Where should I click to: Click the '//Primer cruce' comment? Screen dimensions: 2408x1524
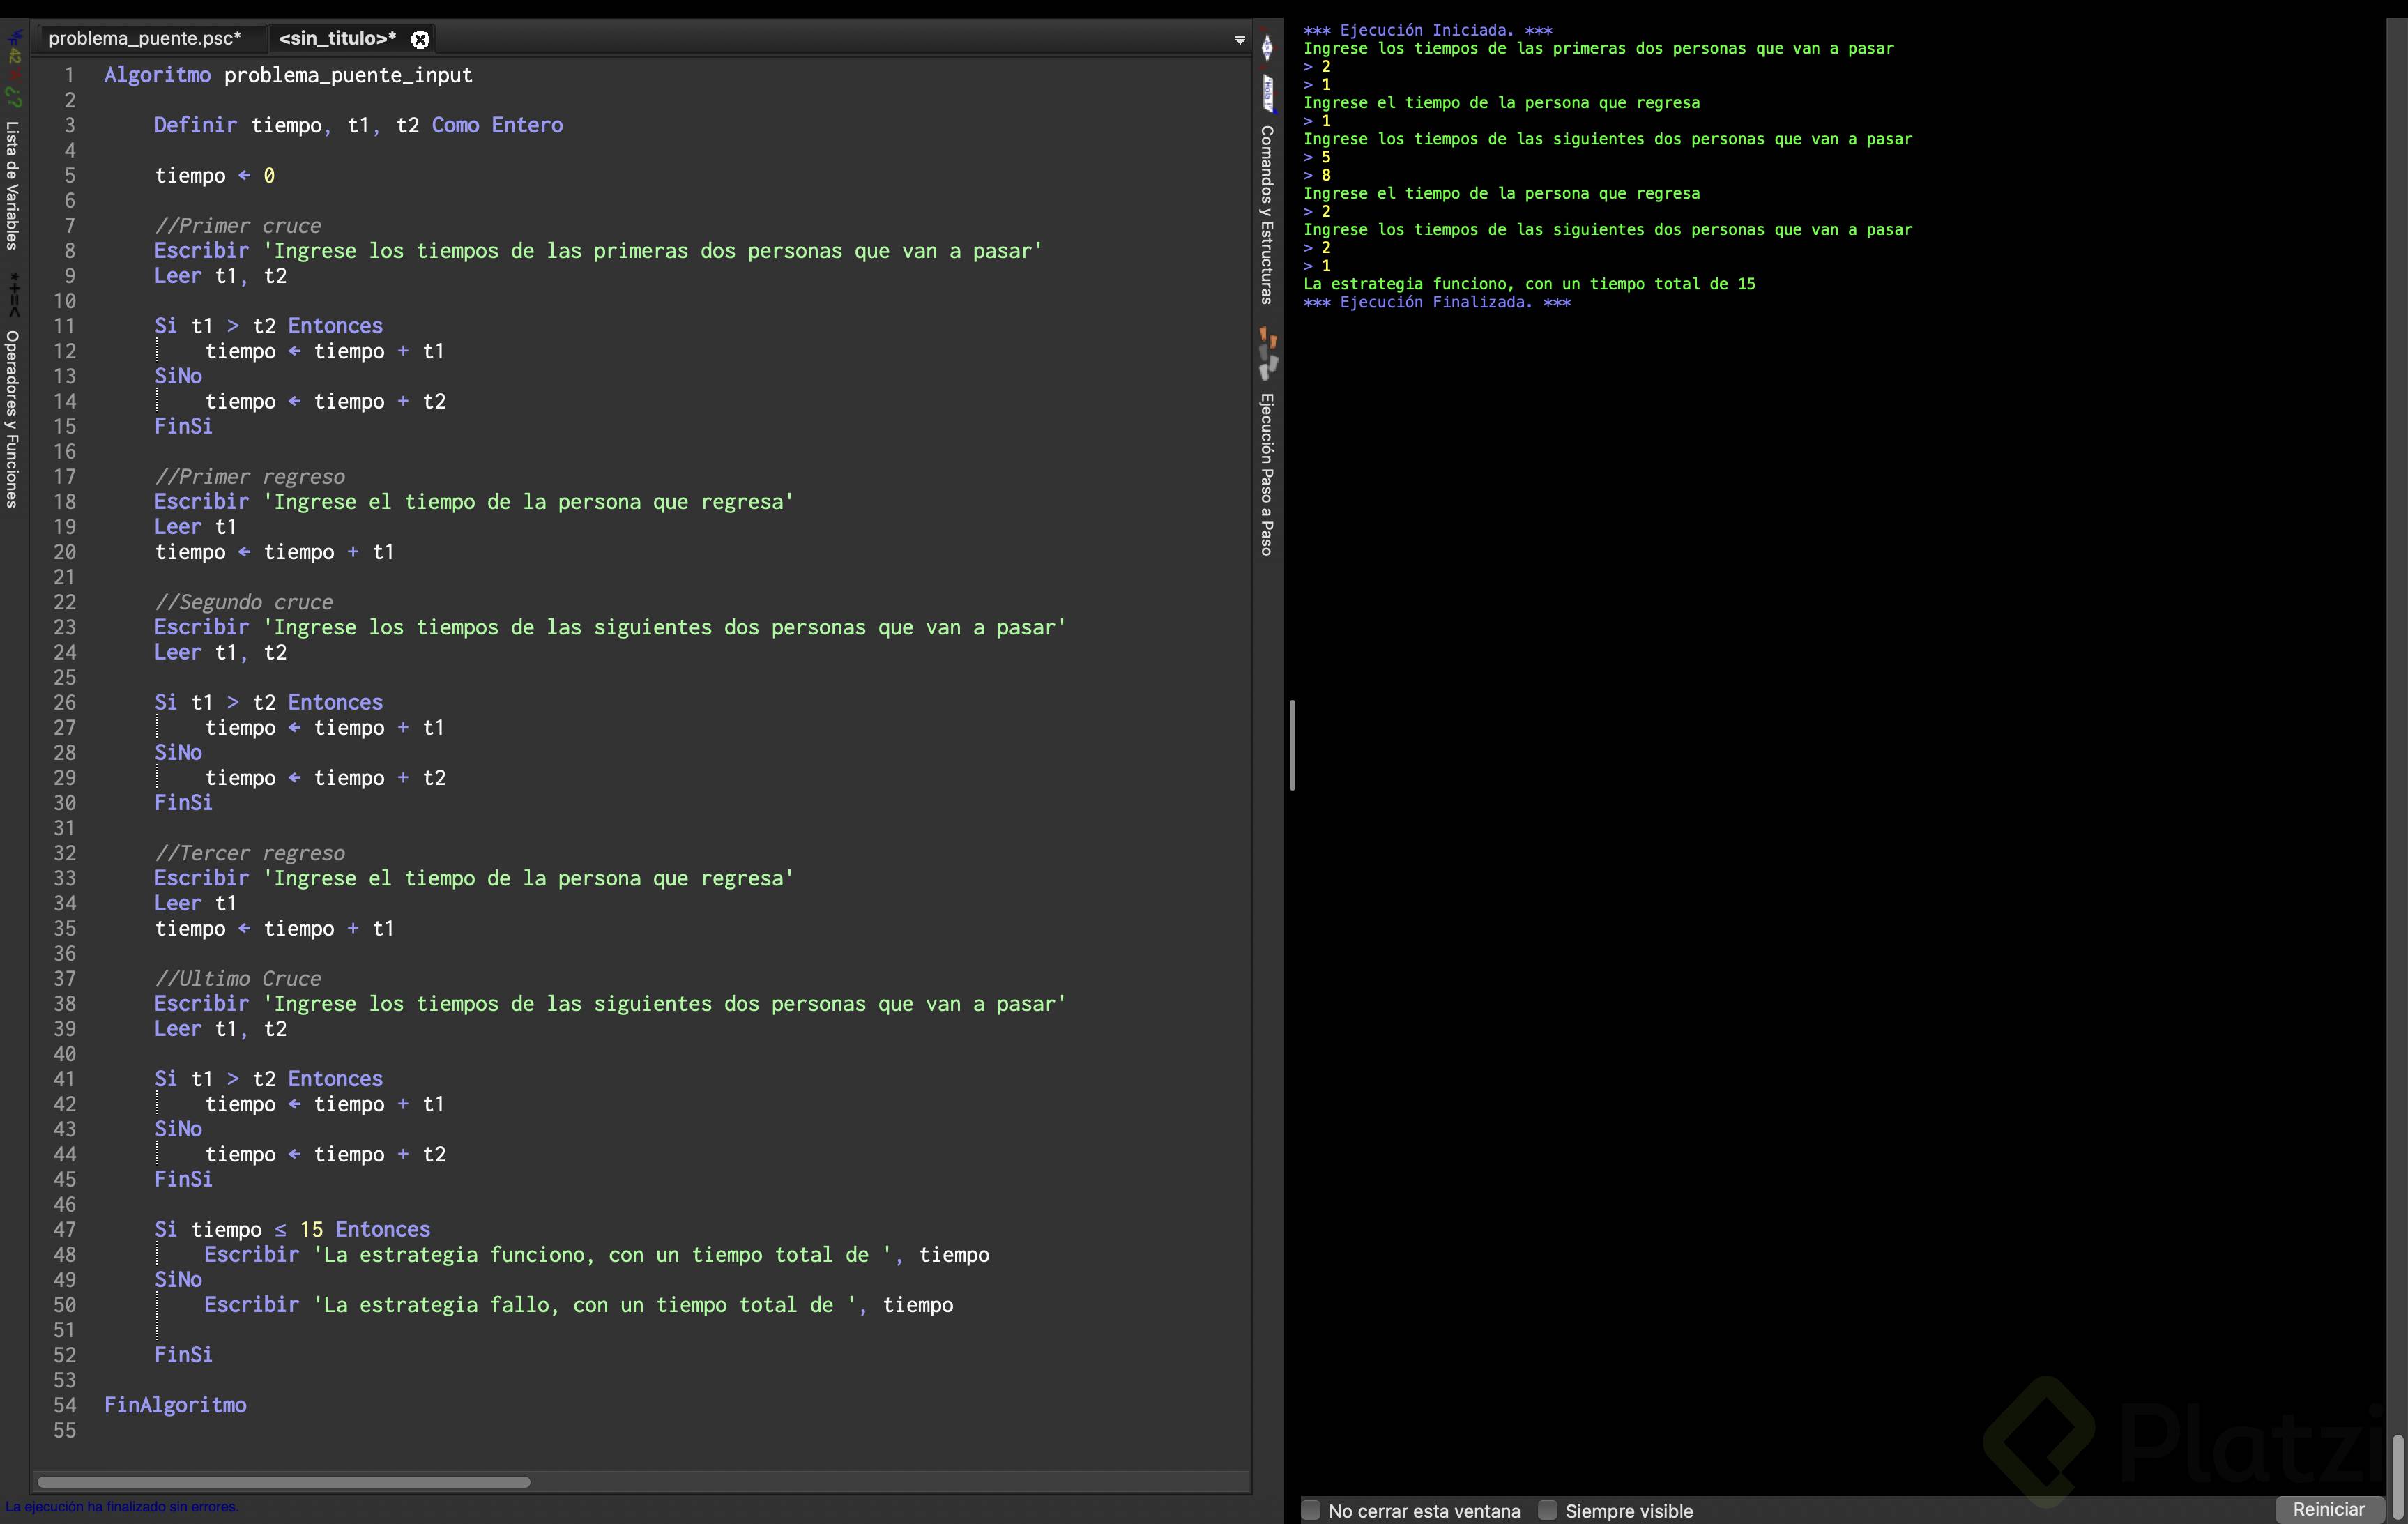click(238, 226)
